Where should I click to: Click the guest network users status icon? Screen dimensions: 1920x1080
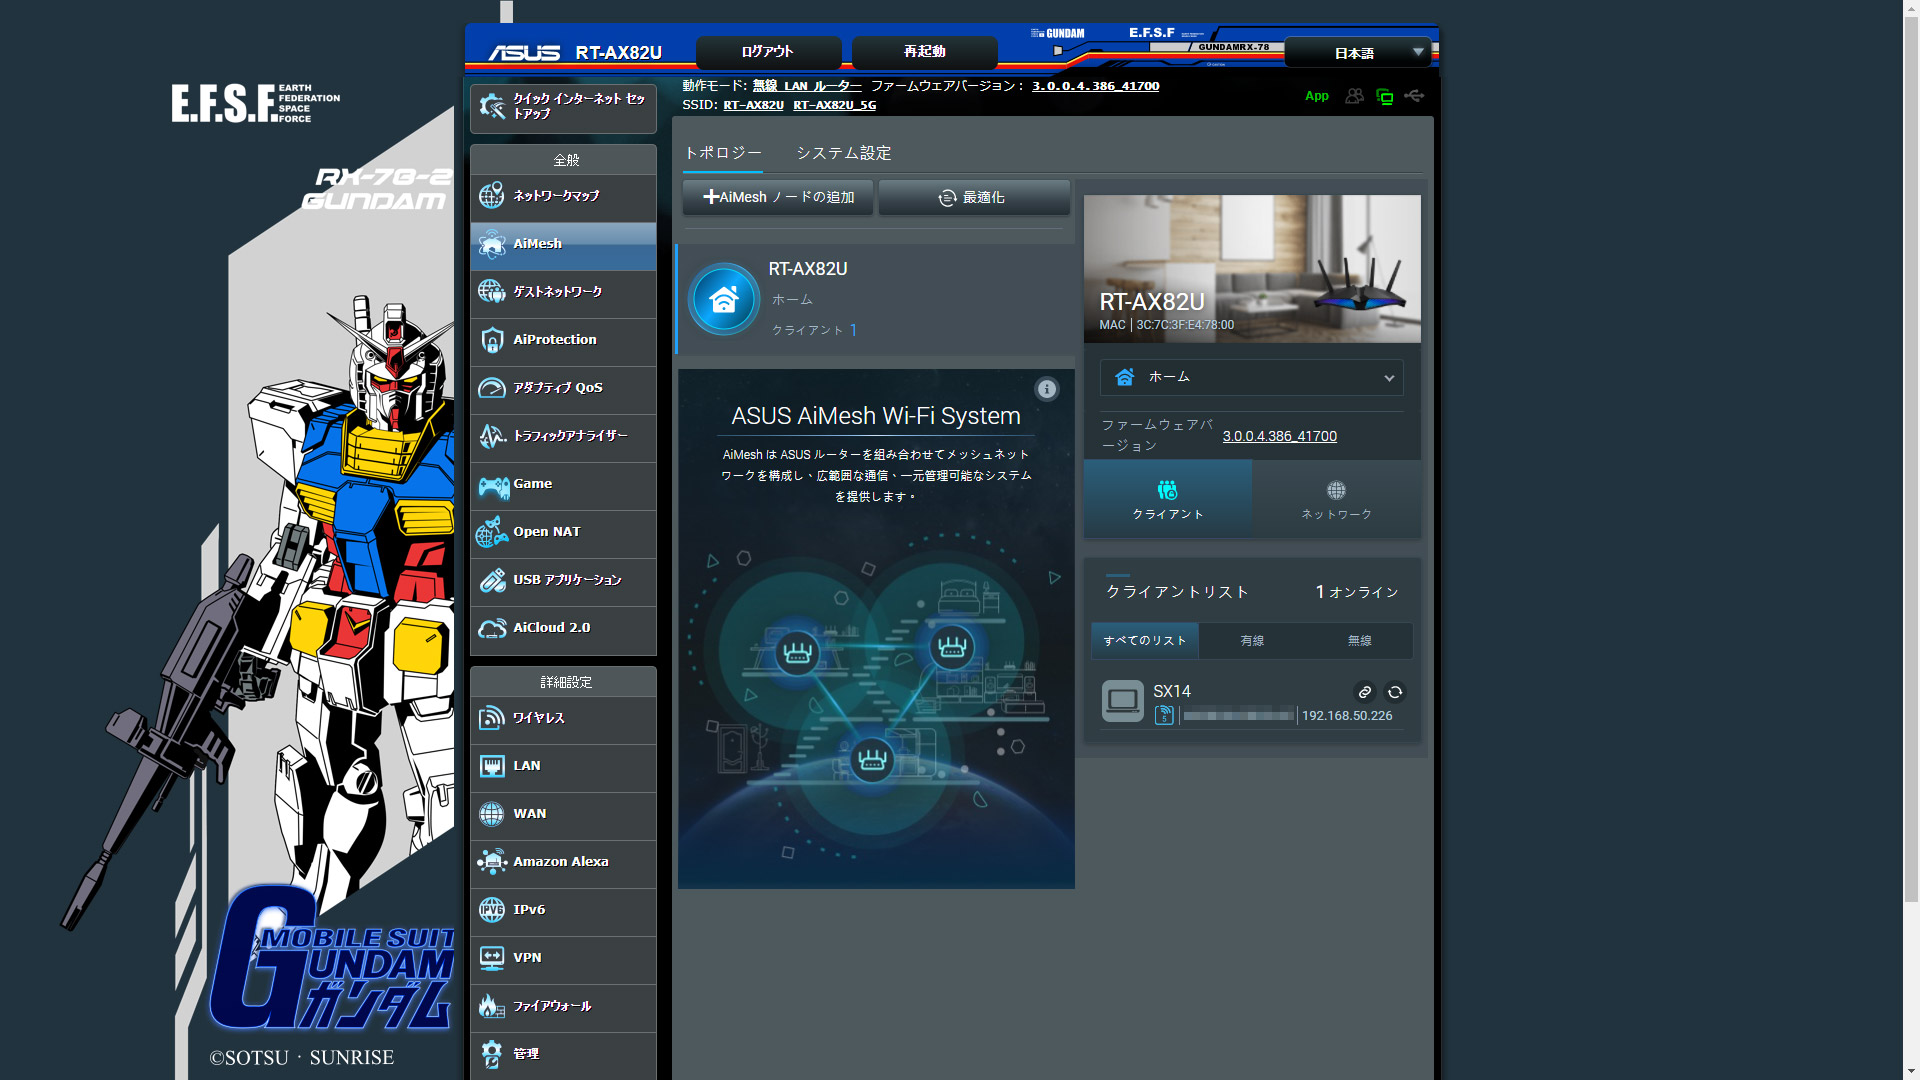[1354, 96]
